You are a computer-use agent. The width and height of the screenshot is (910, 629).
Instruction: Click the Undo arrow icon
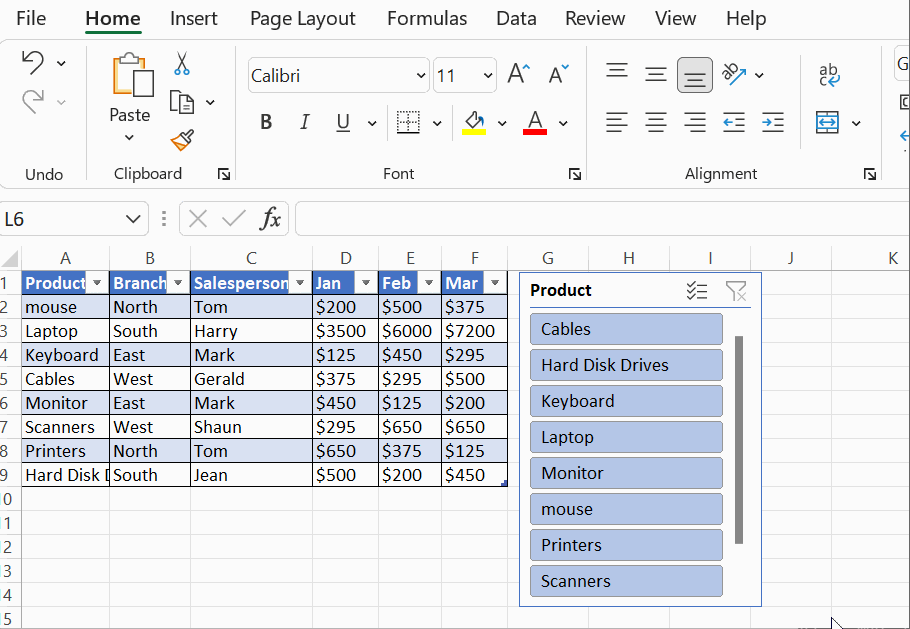[33, 63]
